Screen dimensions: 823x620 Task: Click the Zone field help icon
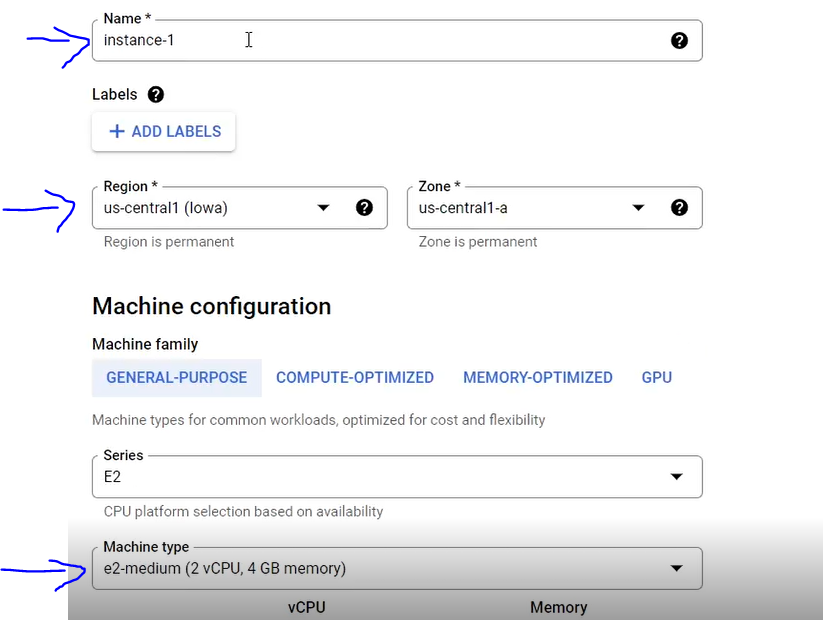pos(679,207)
